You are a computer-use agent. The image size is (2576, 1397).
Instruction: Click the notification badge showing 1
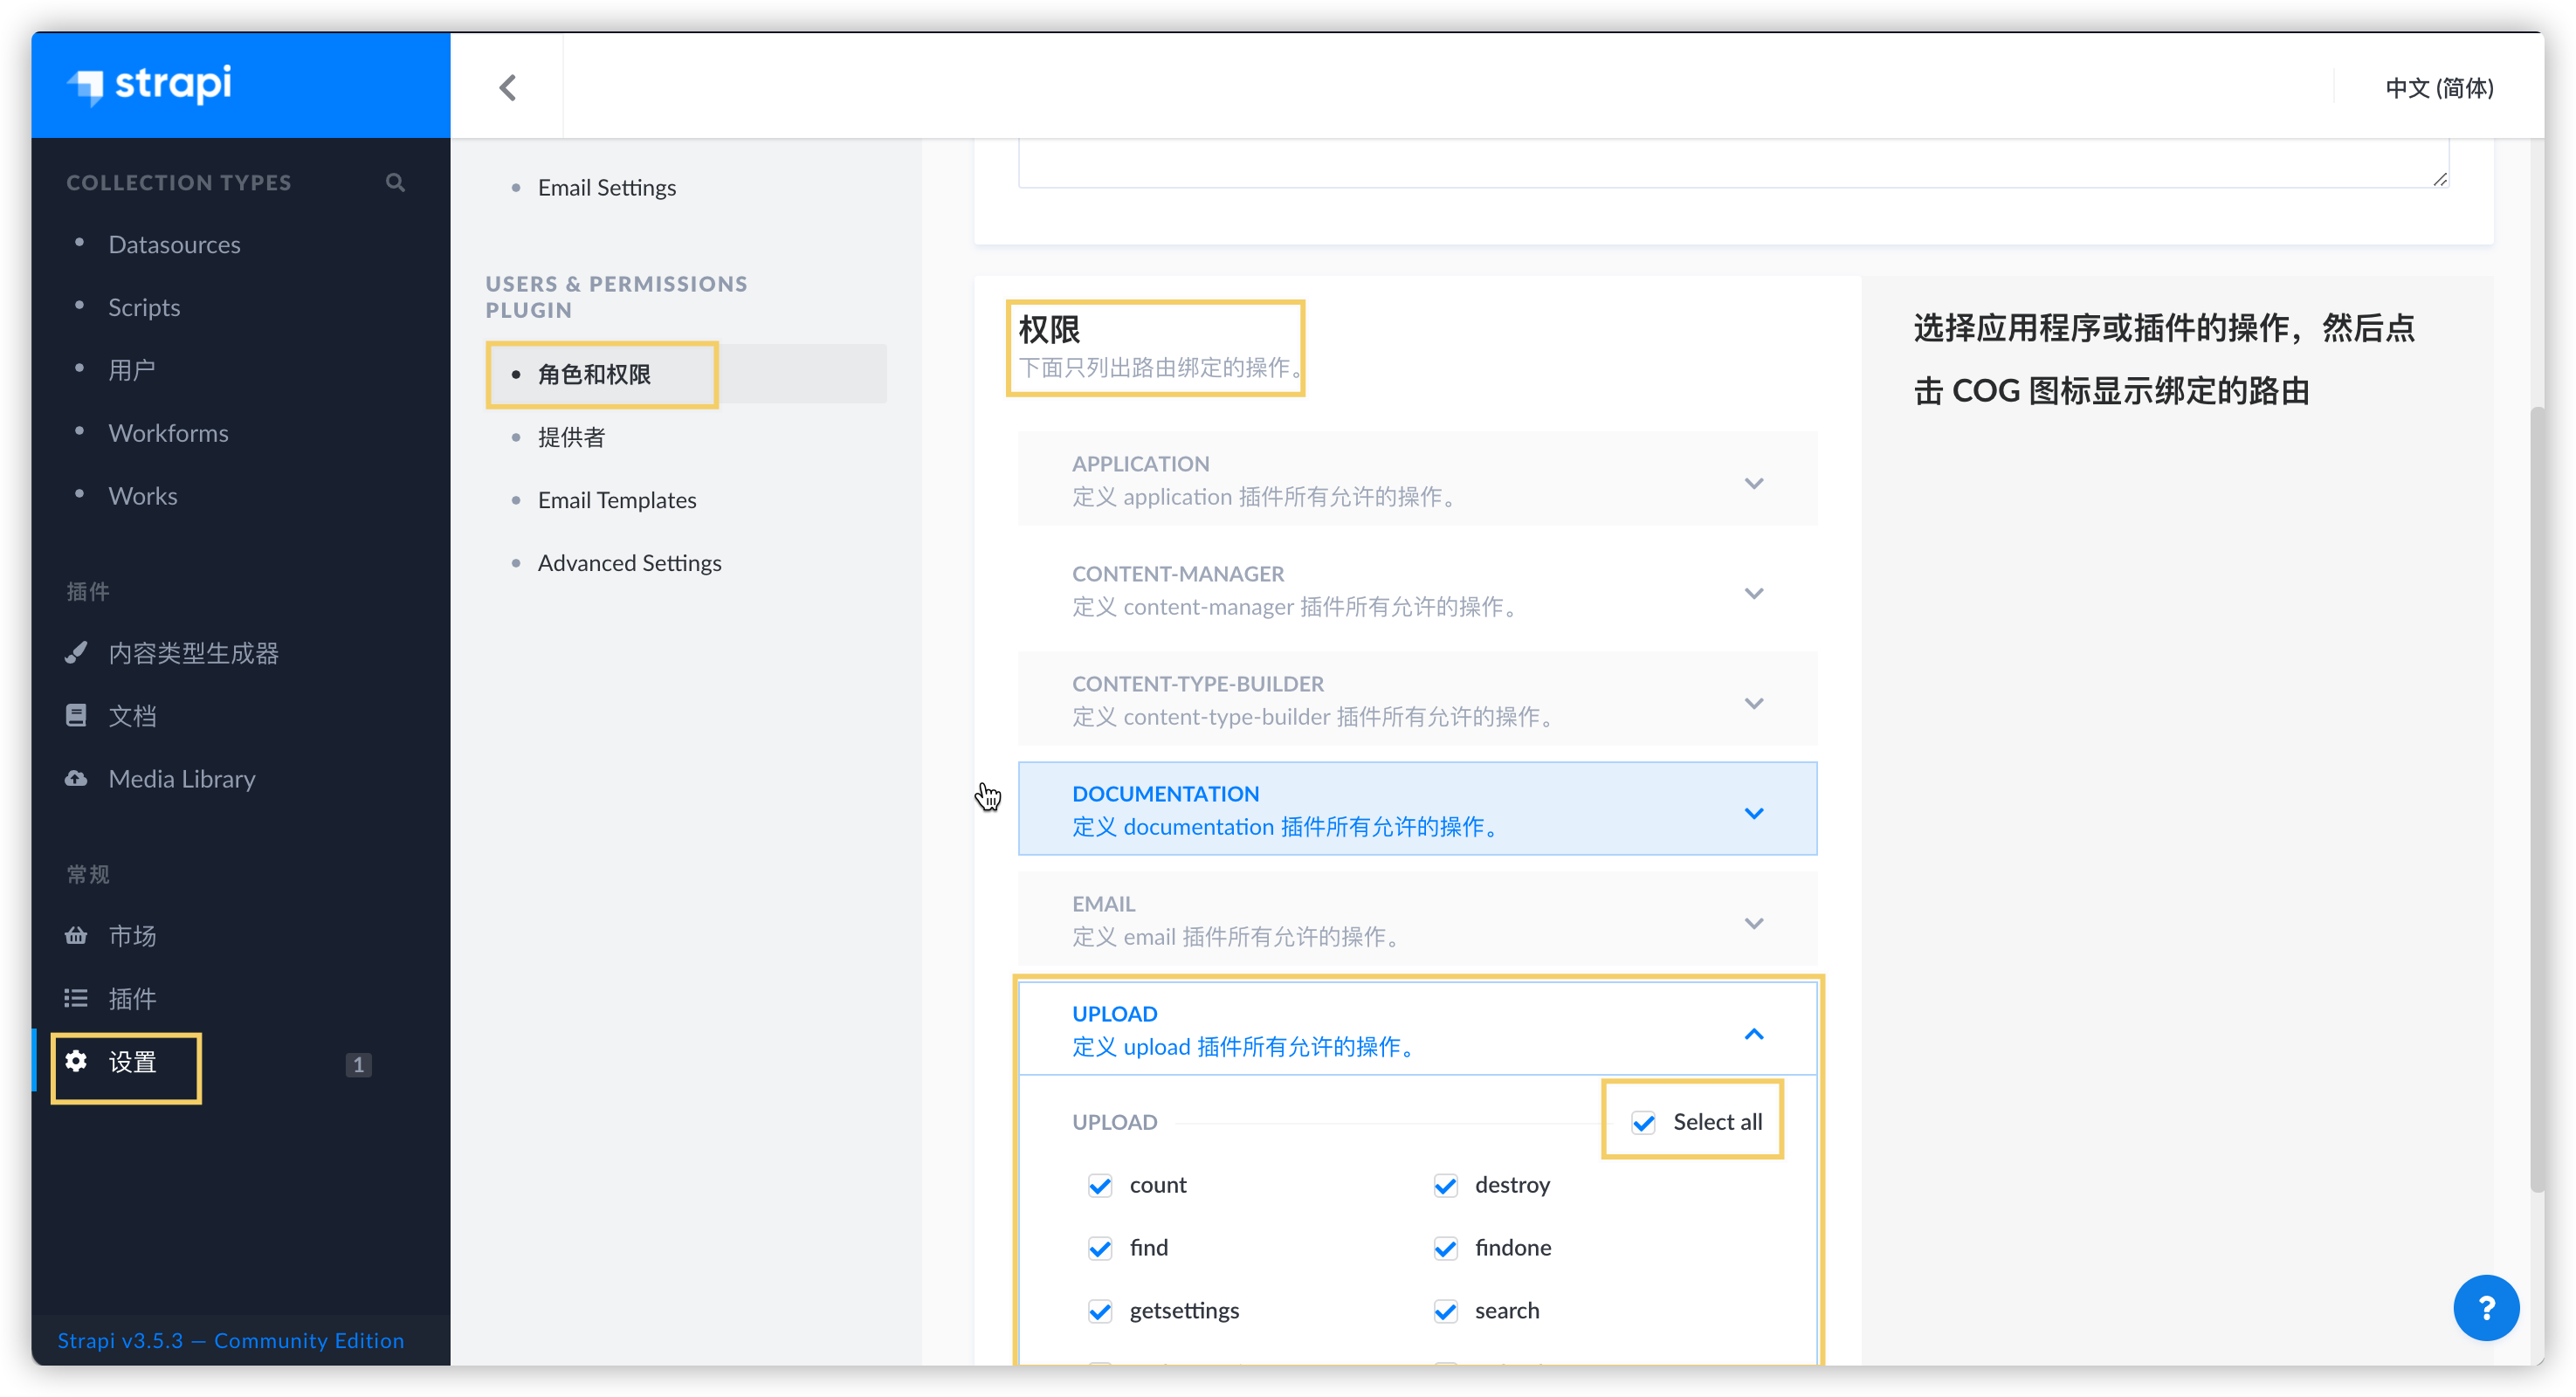(x=358, y=1064)
